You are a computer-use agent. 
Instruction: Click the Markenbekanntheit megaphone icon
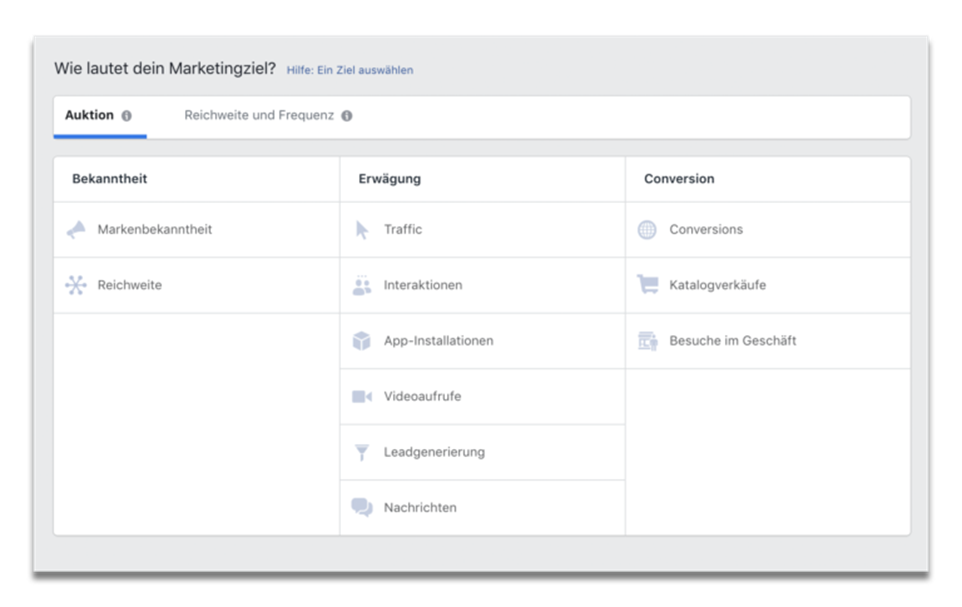click(76, 230)
